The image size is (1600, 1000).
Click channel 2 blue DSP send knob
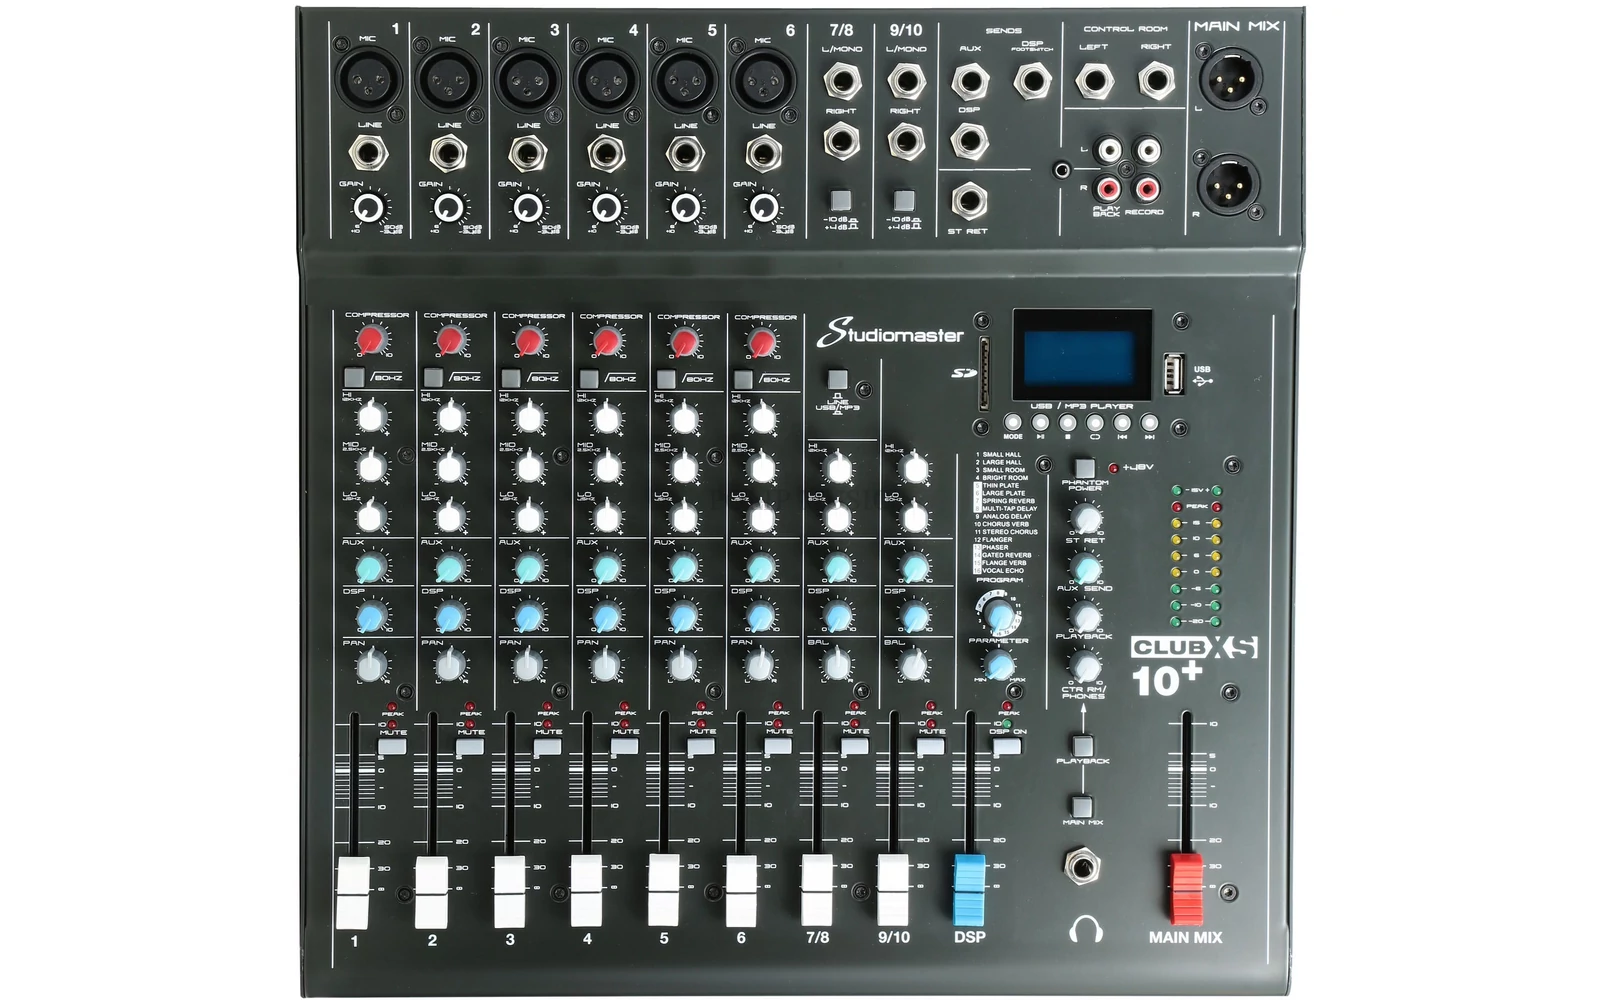450,615
